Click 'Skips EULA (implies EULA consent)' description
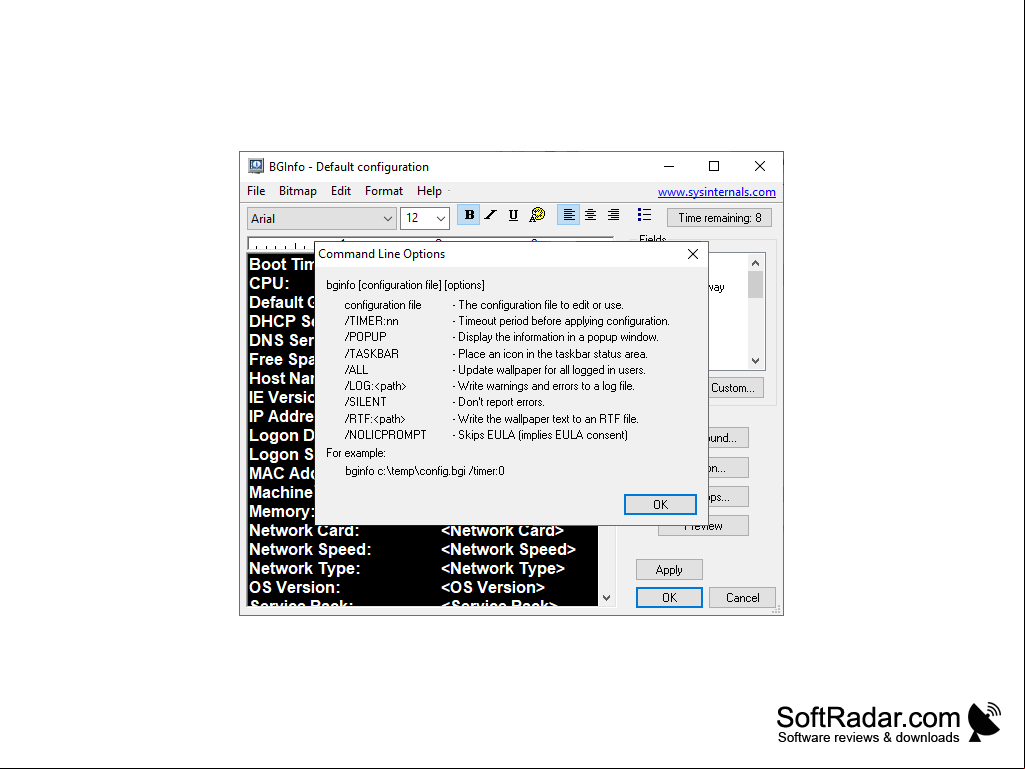The width and height of the screenshot is (1025, 769). coord(541,435)
